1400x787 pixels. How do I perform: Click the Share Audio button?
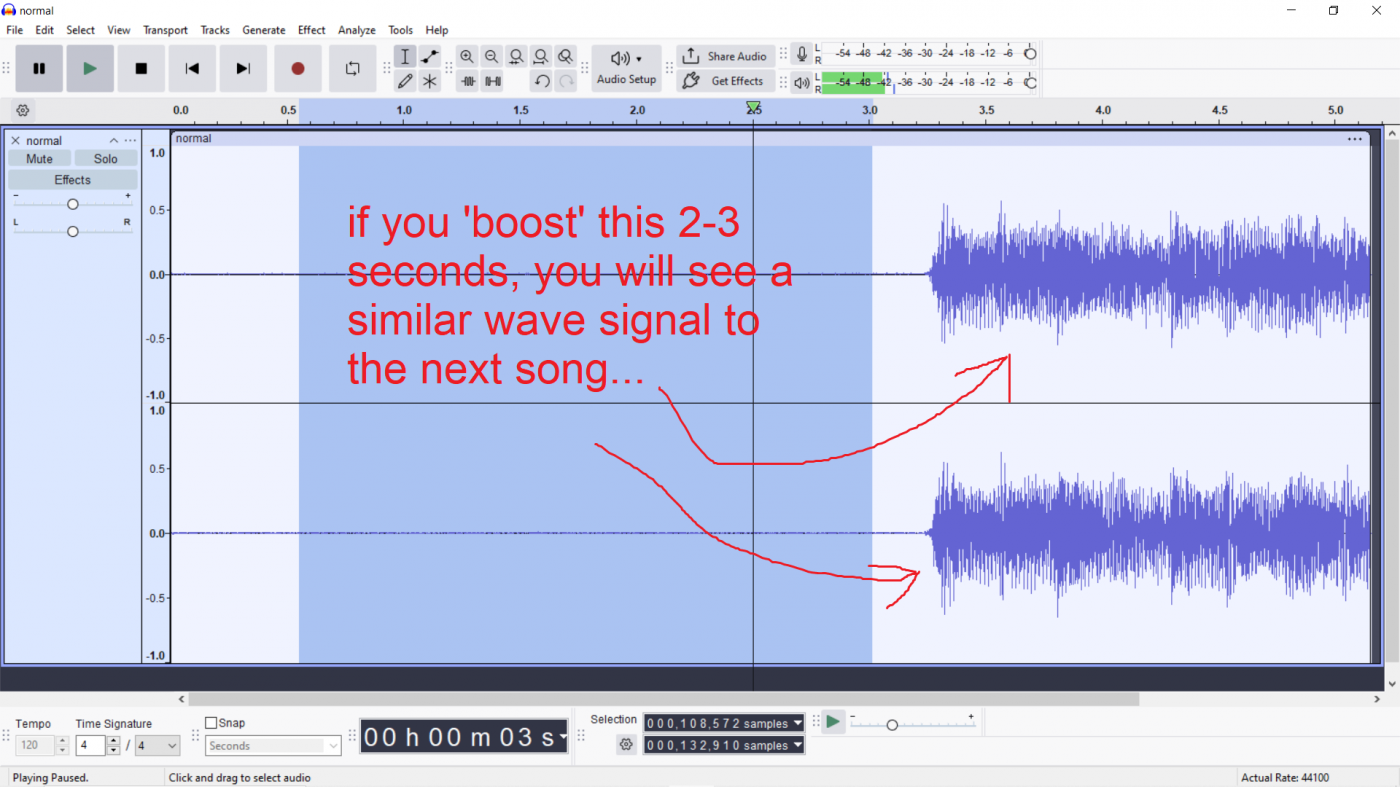point(725,56)
